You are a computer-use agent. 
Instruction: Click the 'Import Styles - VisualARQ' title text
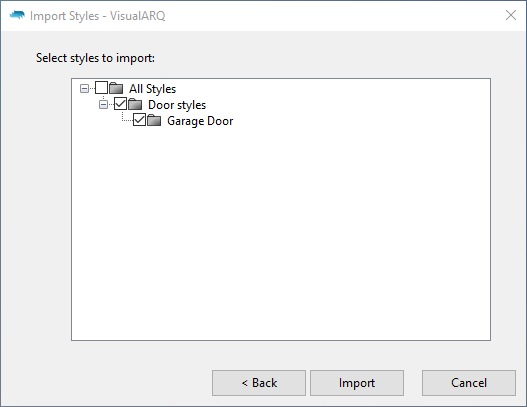[97, 16]
